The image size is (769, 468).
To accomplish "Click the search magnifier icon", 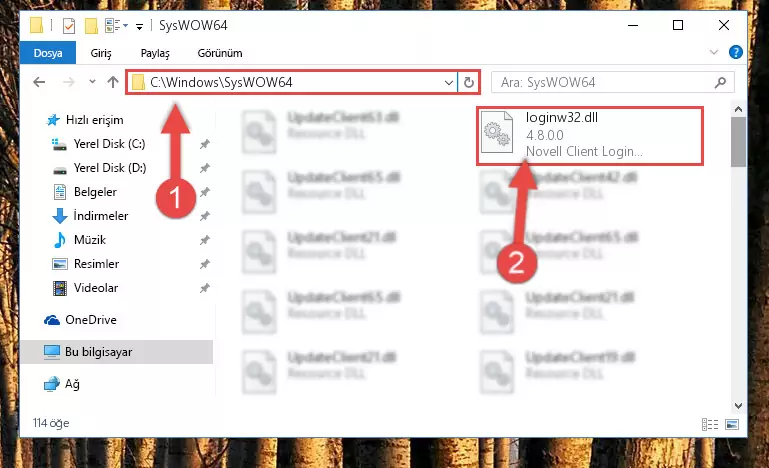I will (x=720, y=82).
